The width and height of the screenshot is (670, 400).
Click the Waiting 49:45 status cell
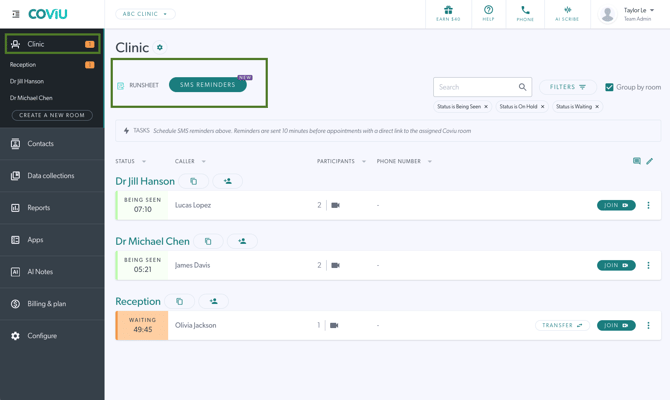point(143,325)
